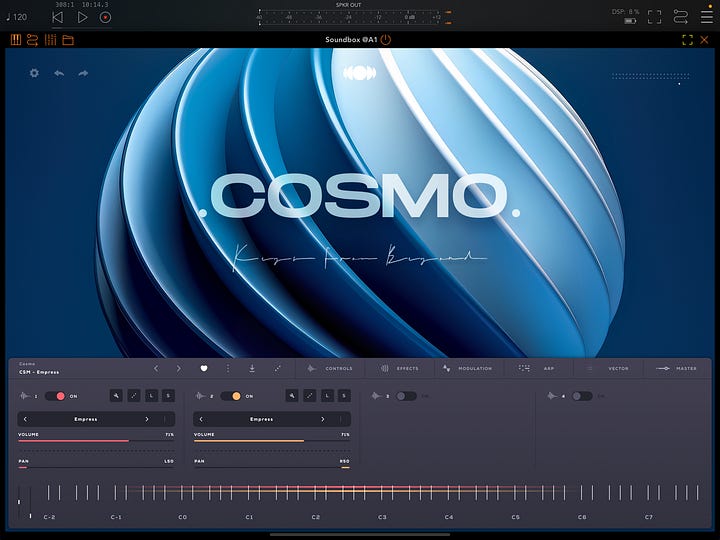Switch to the Vector tab
The image size is (720, 540).
tap(608, 368)
